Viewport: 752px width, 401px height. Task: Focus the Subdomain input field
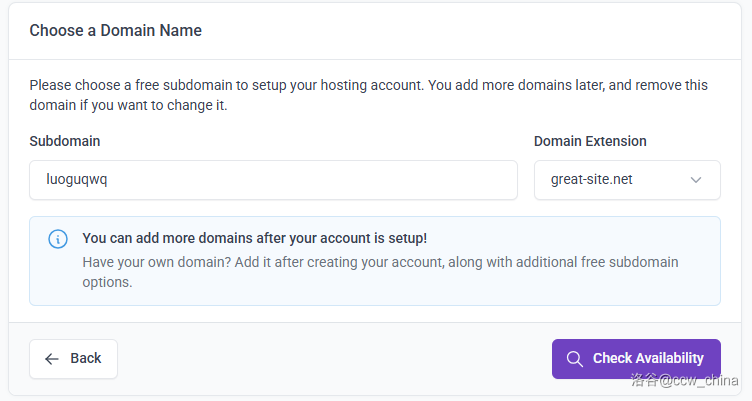(273, 180)
